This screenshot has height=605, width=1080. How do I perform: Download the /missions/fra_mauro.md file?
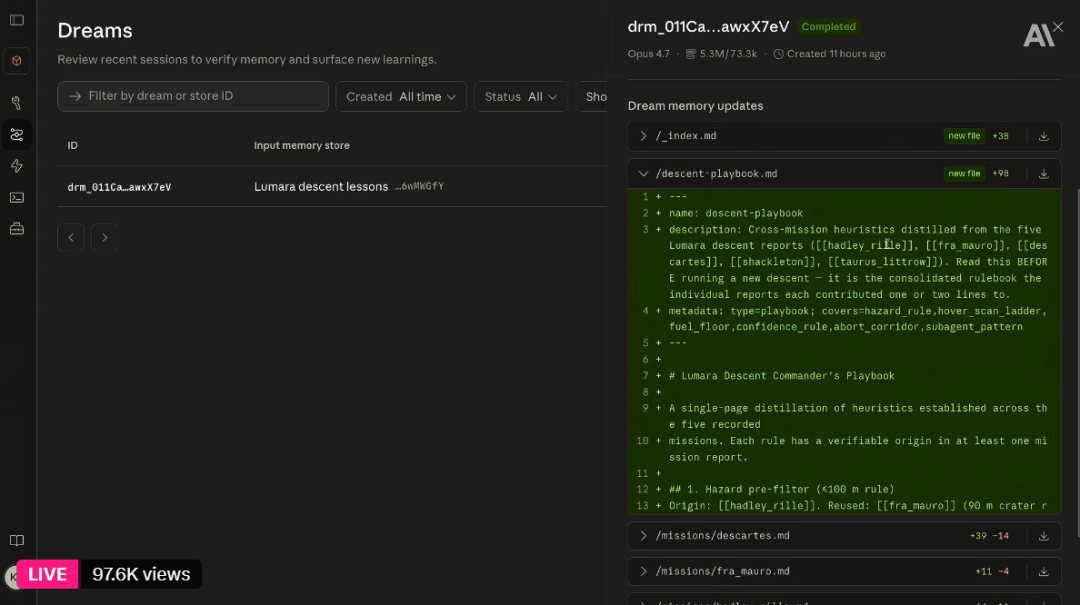(1043, 572)
